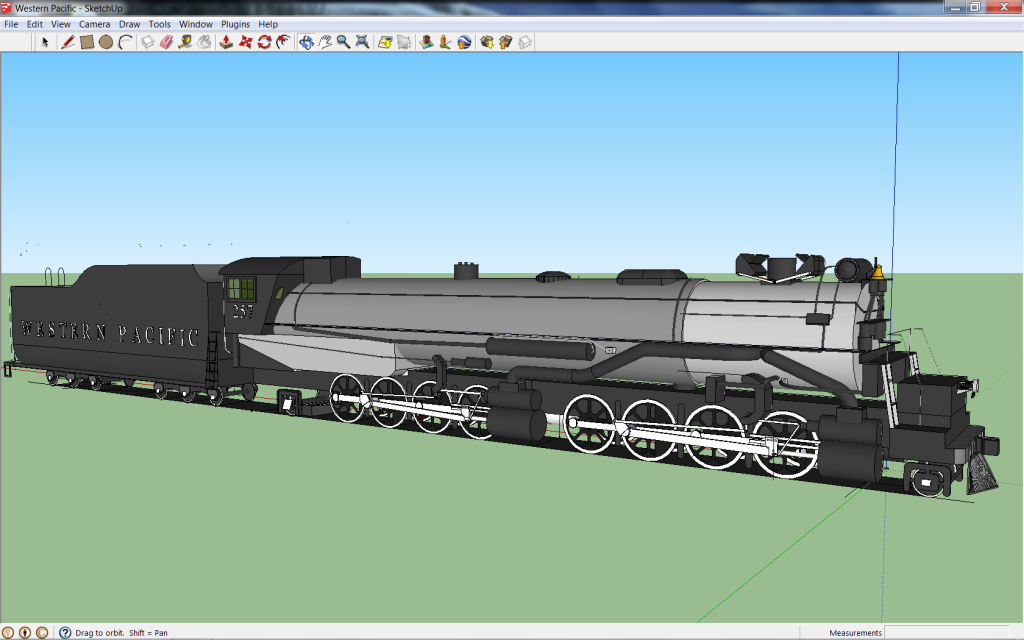Viewport: 1024px width, 640px height.
Task: Open the Window menu
Action: click(196, 24)
